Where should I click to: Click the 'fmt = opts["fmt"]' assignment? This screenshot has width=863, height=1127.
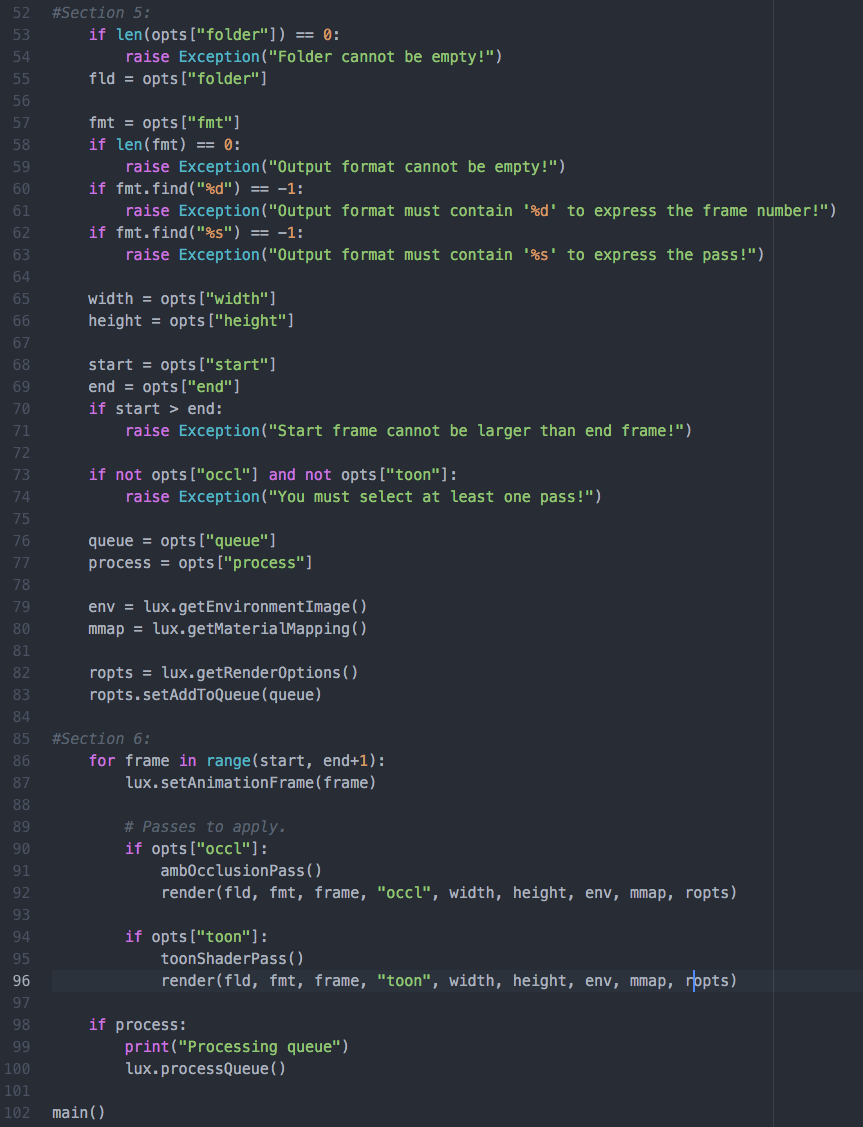(164, 123)
